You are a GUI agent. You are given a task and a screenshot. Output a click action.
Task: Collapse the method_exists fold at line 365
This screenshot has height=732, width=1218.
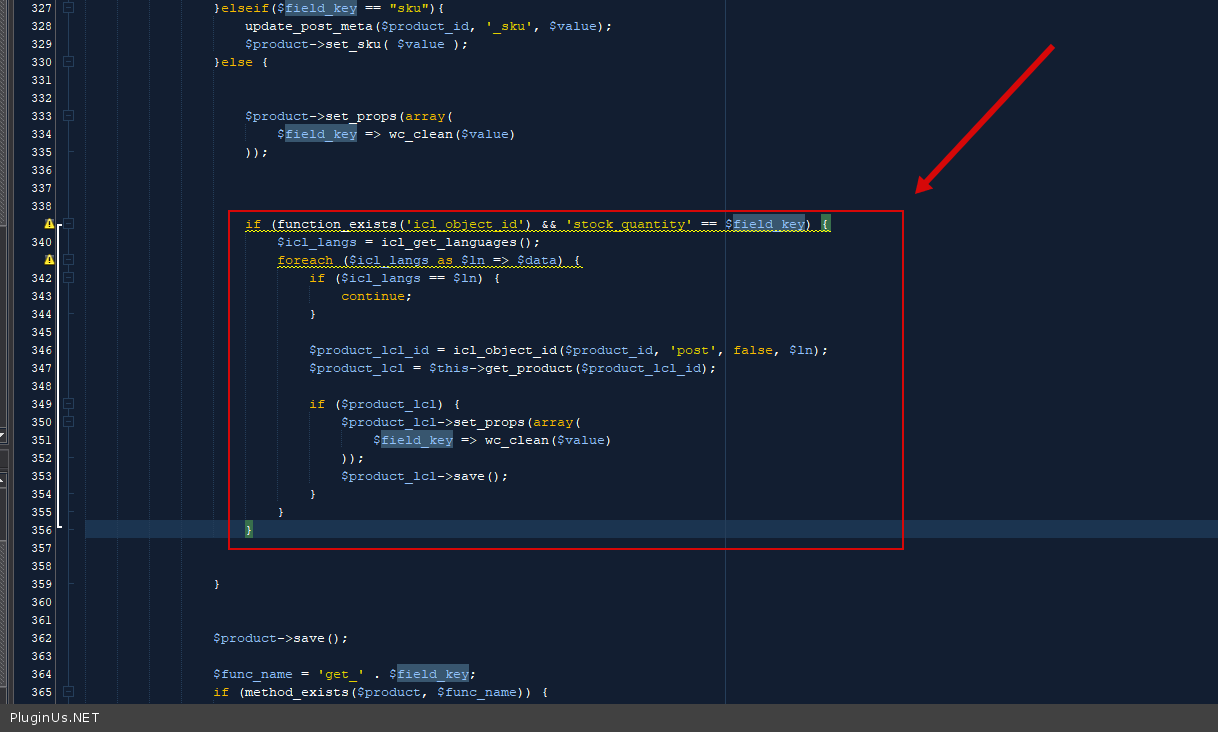click(x=69, y=692)
